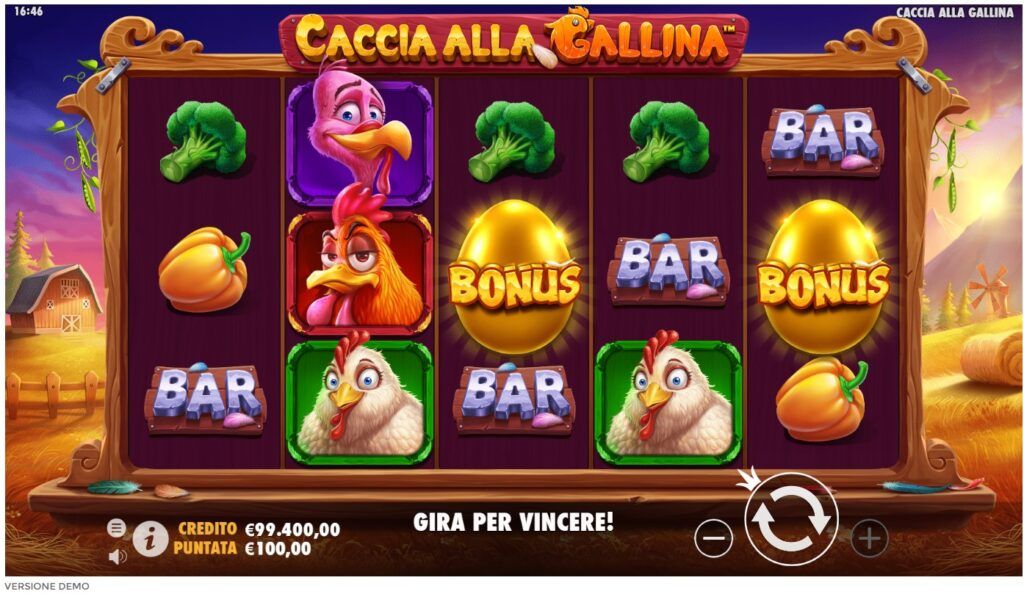Click the white hen on second reel
1024x594 pixels.
pos(360,398)
